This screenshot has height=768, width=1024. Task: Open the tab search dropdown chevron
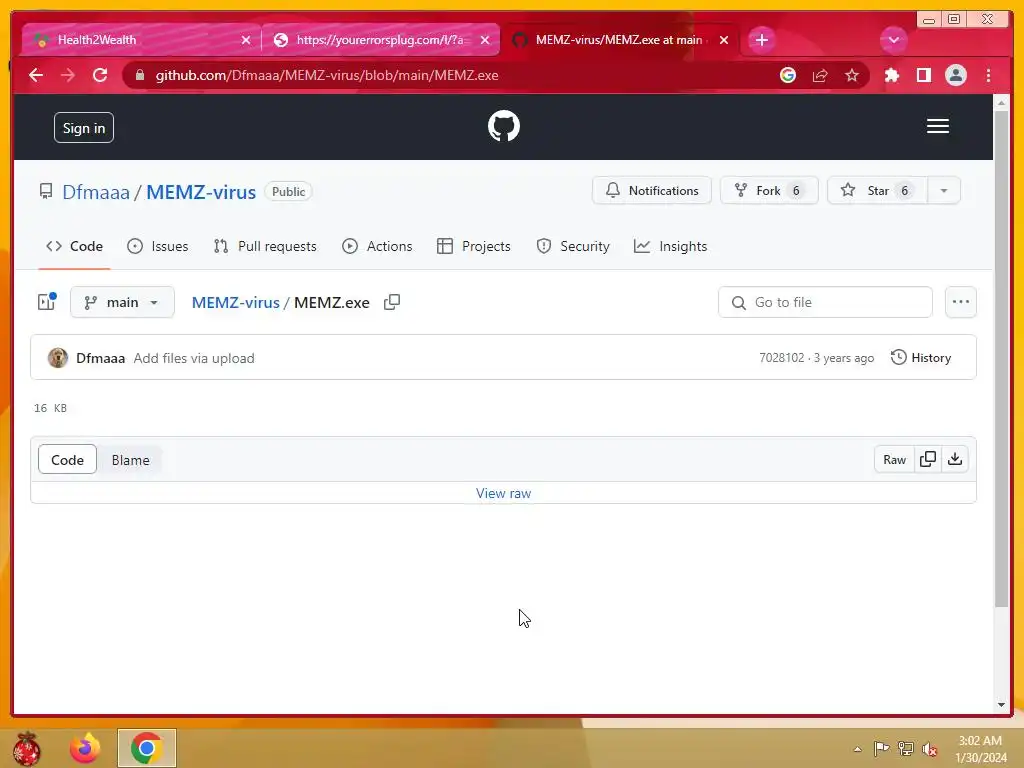[x=893, y=40]
